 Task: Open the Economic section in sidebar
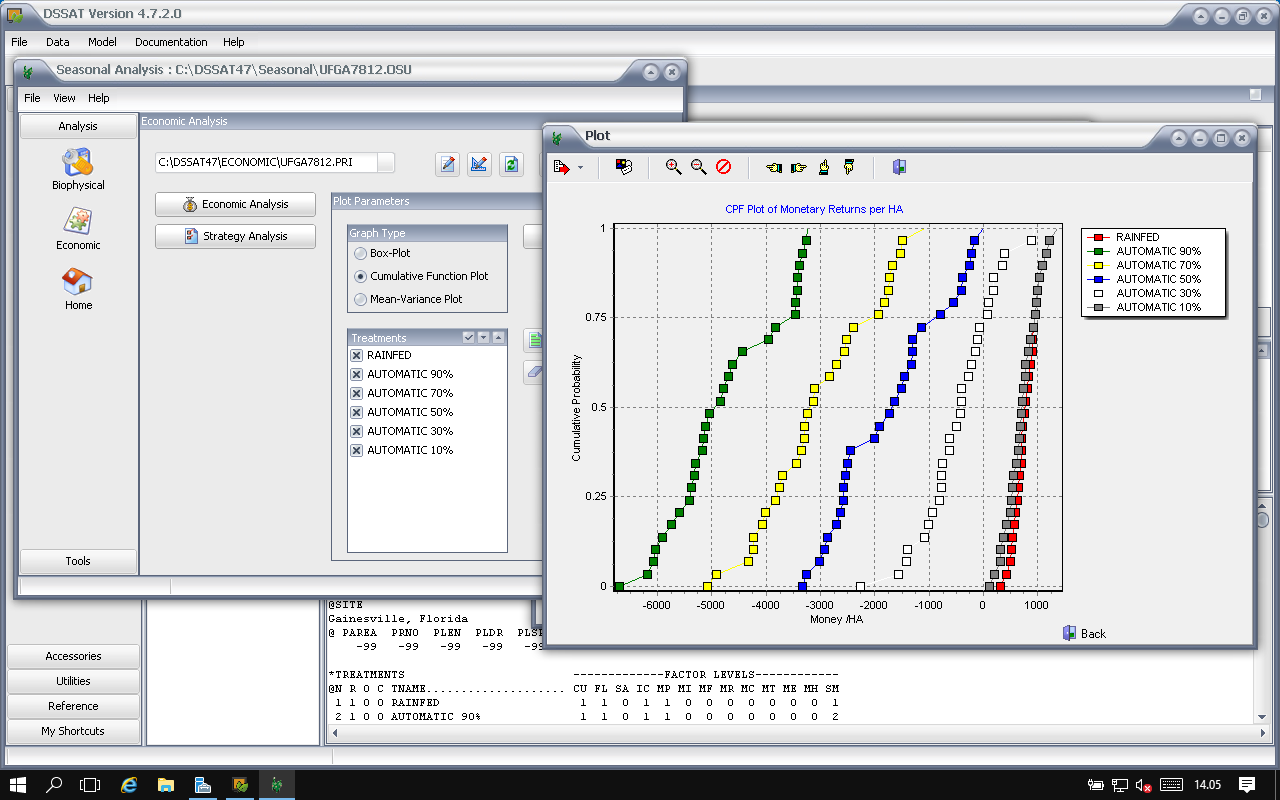(78, 229)
